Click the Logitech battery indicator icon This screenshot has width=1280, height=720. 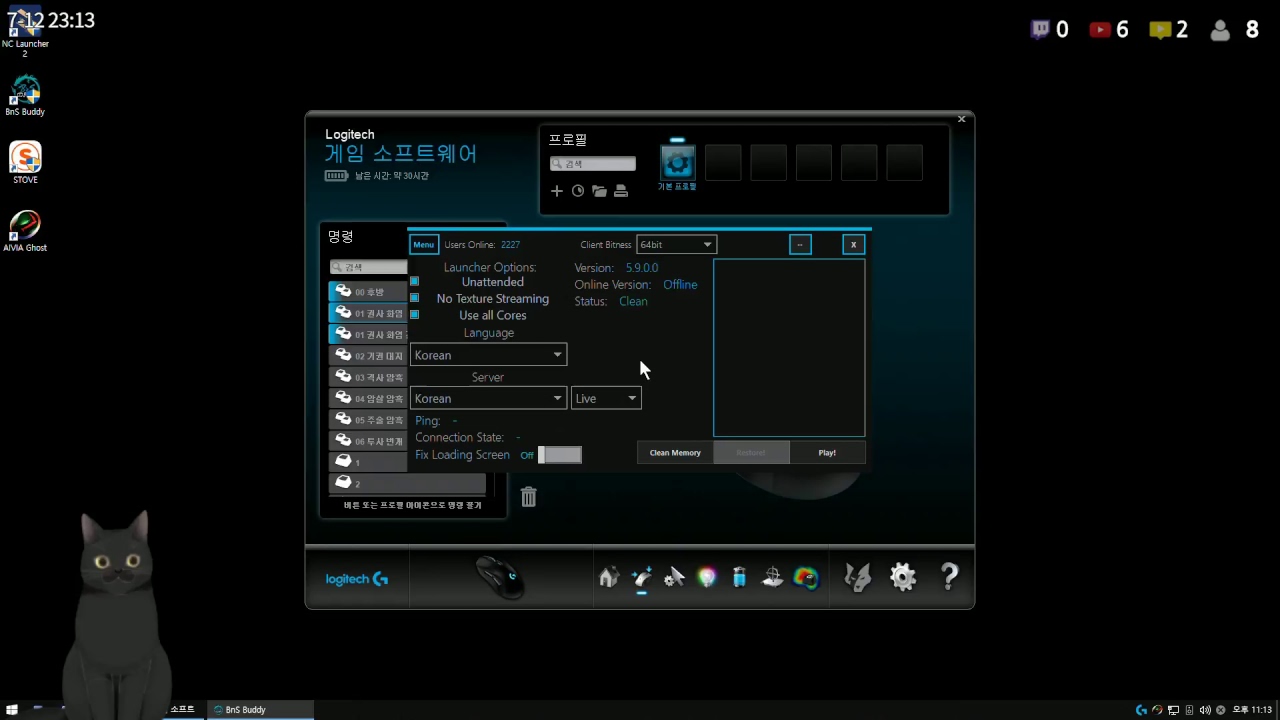pos(336,176)
